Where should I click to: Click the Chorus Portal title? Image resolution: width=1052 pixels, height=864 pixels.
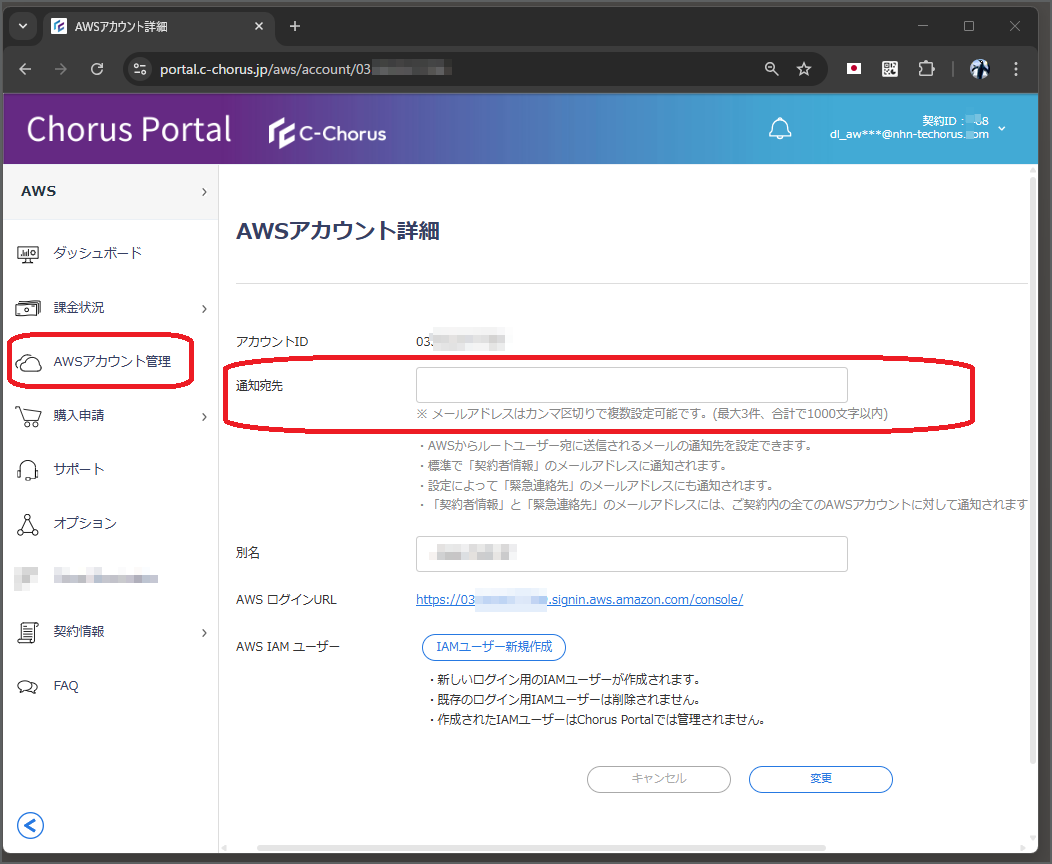click(129, 129)
